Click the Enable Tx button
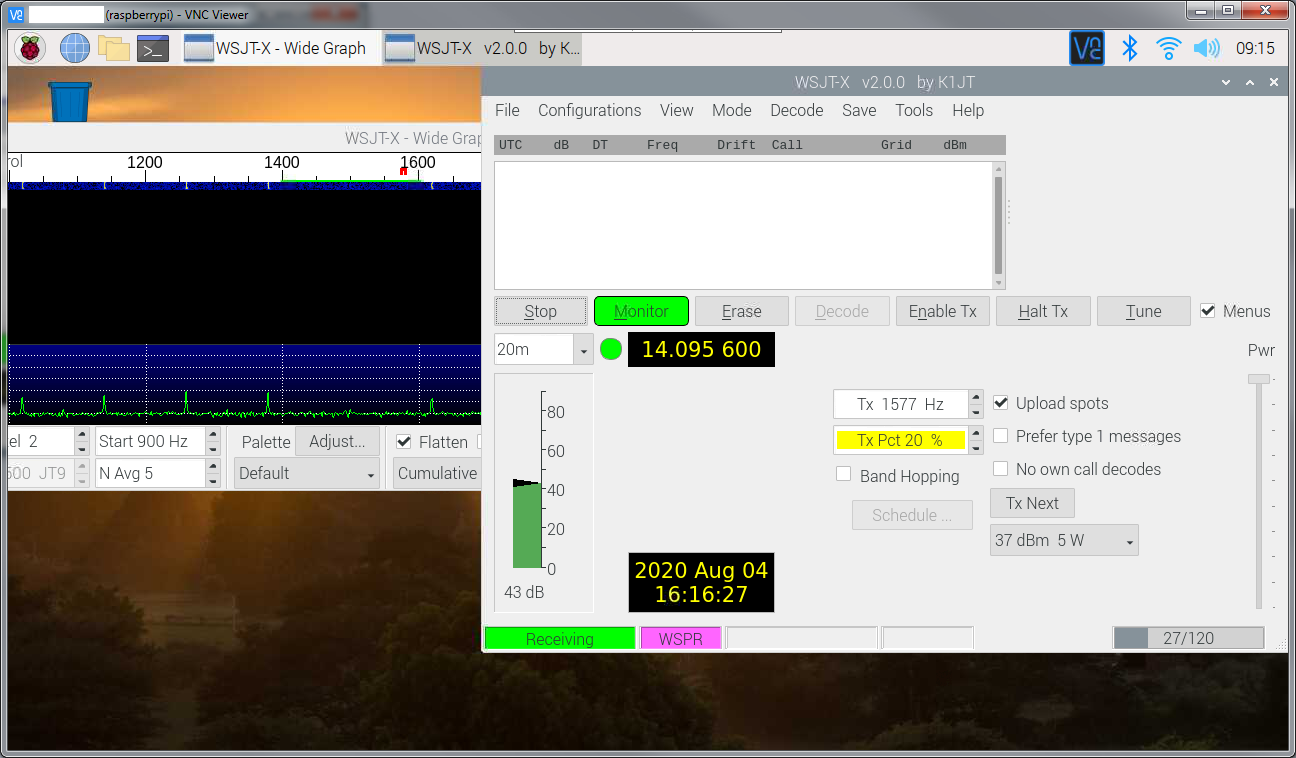The width and height of the screenshot is (1296, 758). coord(943,311)
